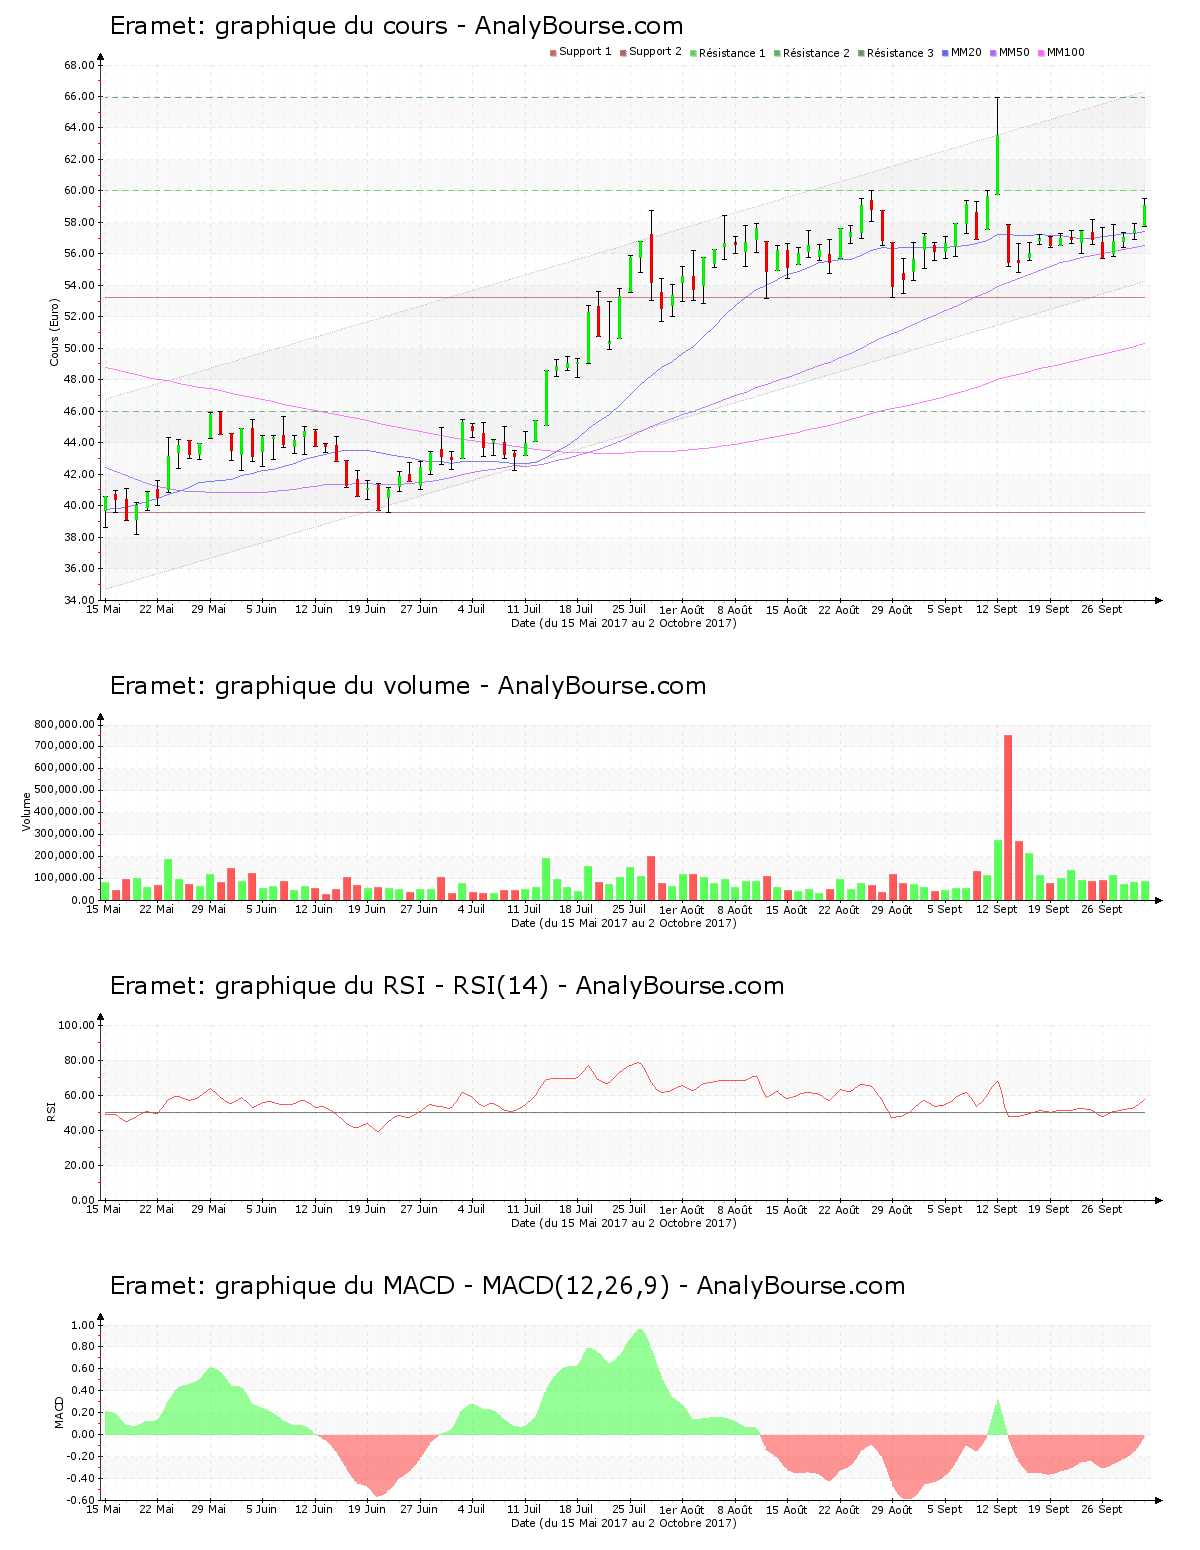Click the -0.60 value on MACD axis
The image size is (1200, 1550).
[x=81, y=1501]
